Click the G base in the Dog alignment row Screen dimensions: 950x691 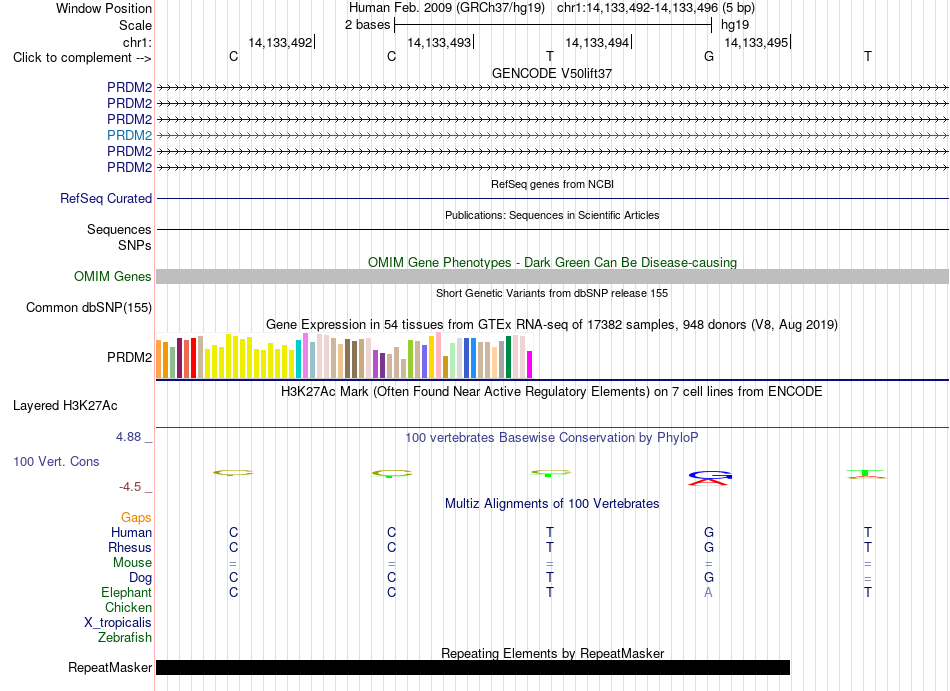click(709, 578)
